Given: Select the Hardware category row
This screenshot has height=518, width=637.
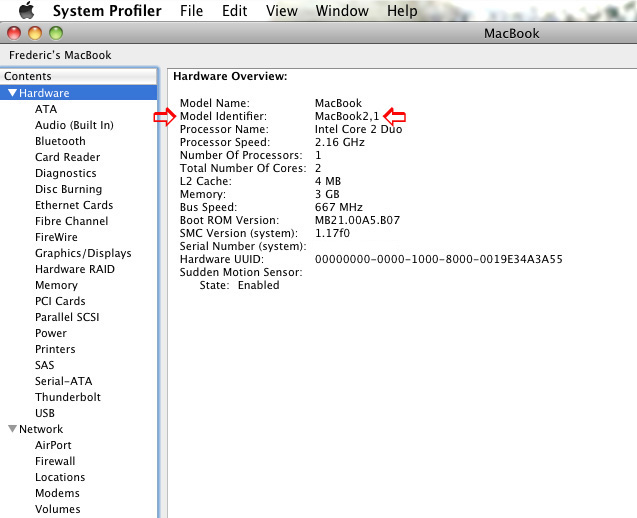Looking at the screenshot, I should tap(78, 93).
